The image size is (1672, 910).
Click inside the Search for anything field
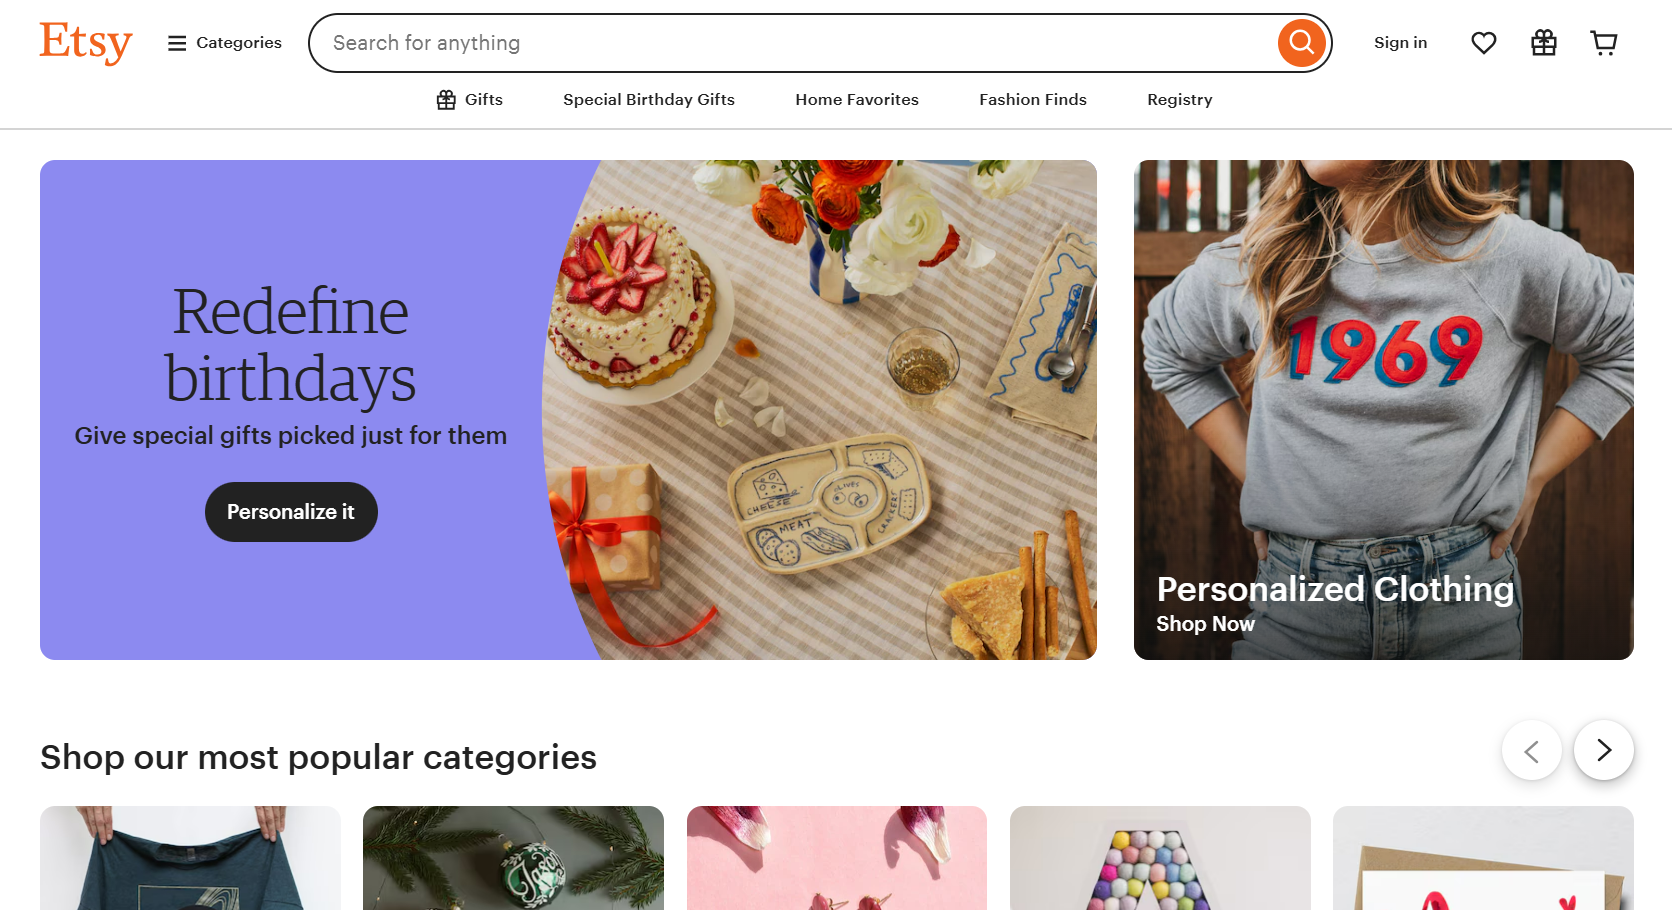click(700, 42)
